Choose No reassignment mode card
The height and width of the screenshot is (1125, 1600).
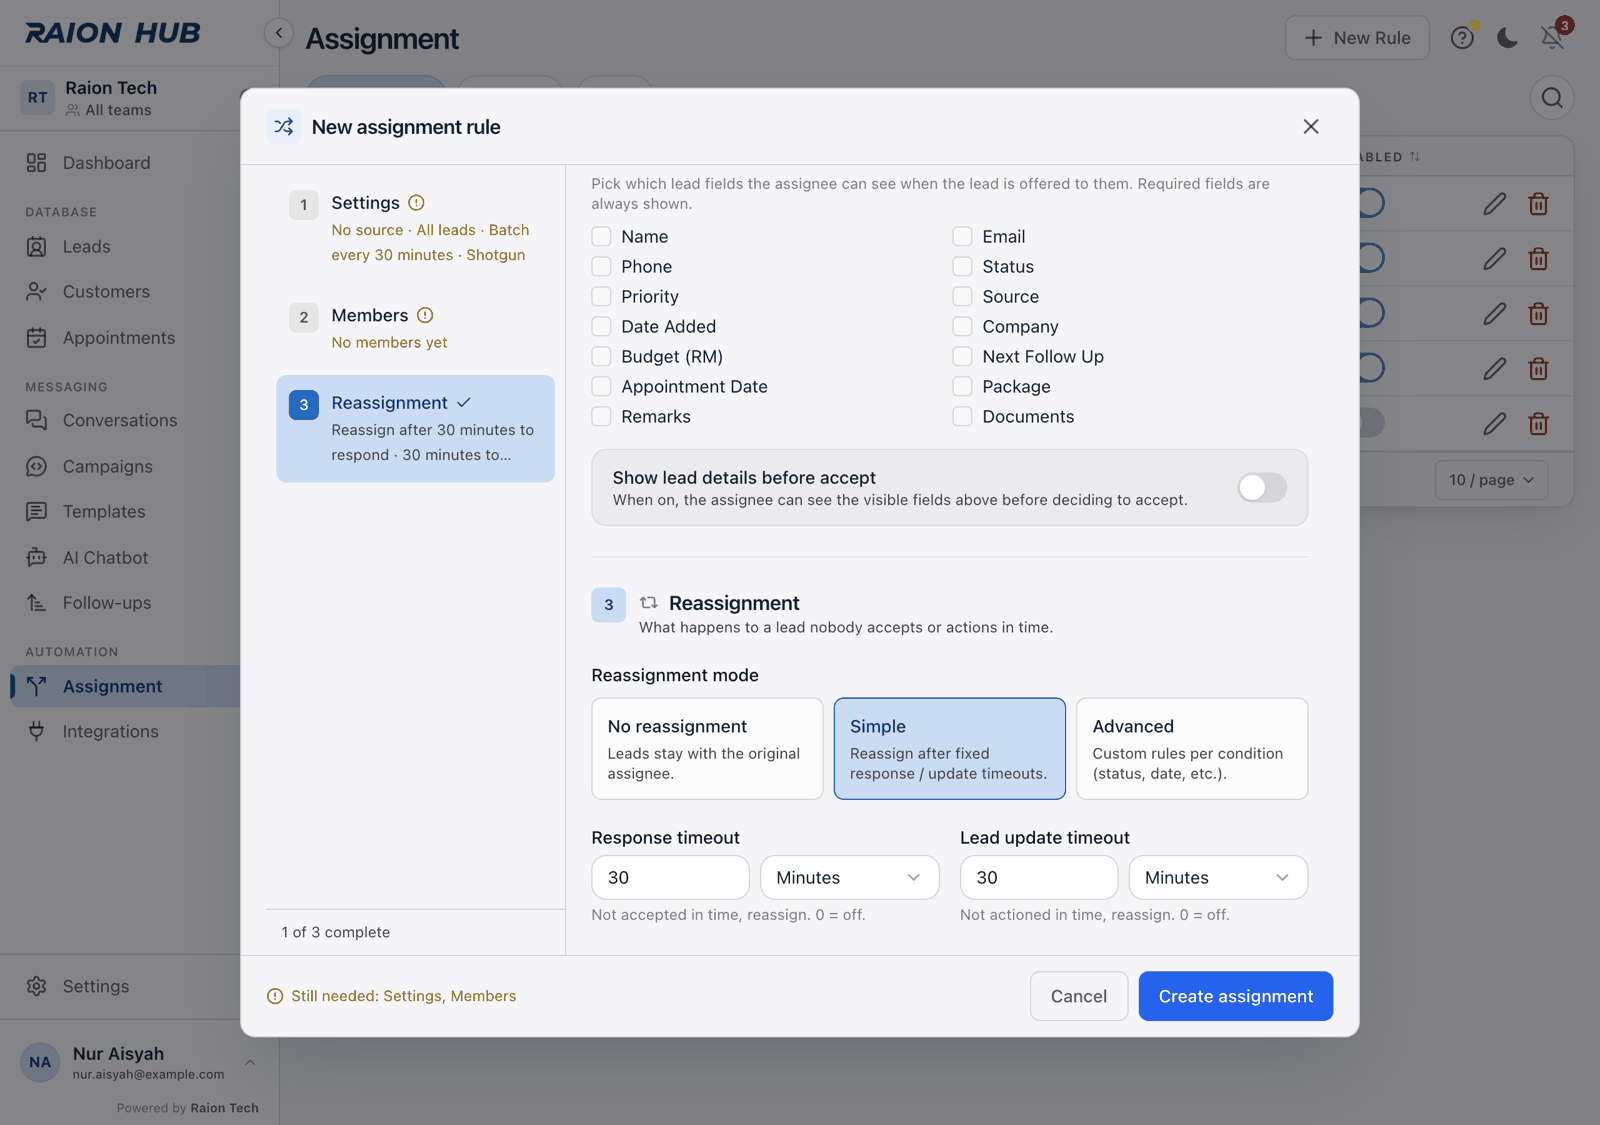tap(707, 749)
